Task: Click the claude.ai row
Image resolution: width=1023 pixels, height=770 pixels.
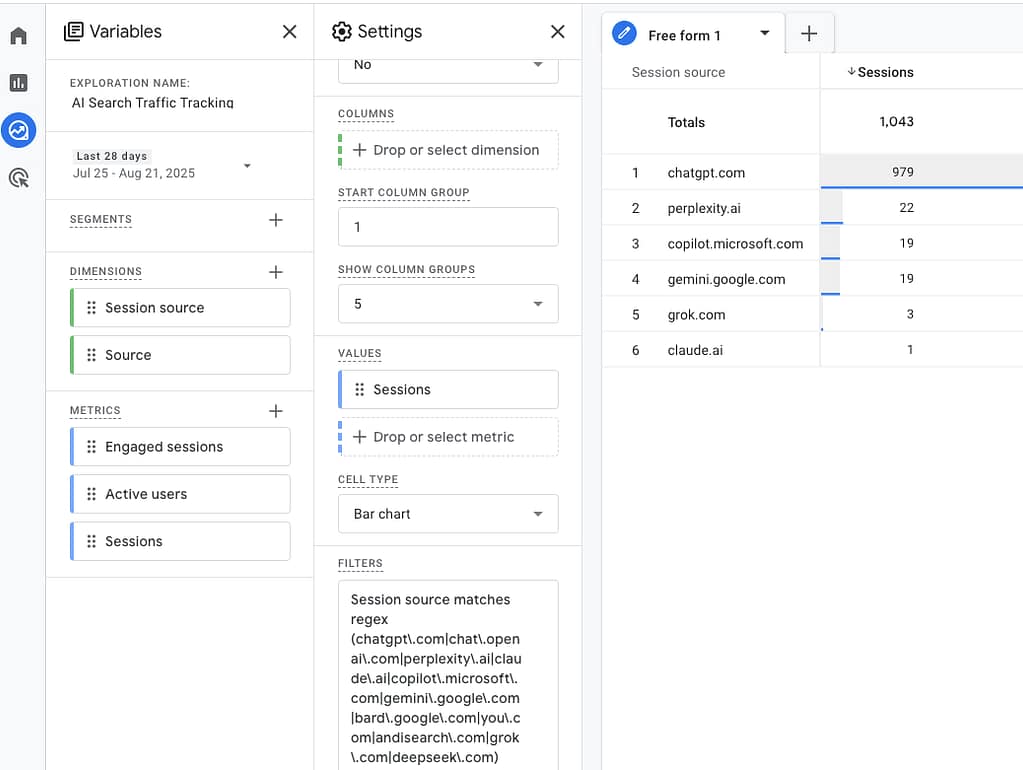Action: click(812, 350)
